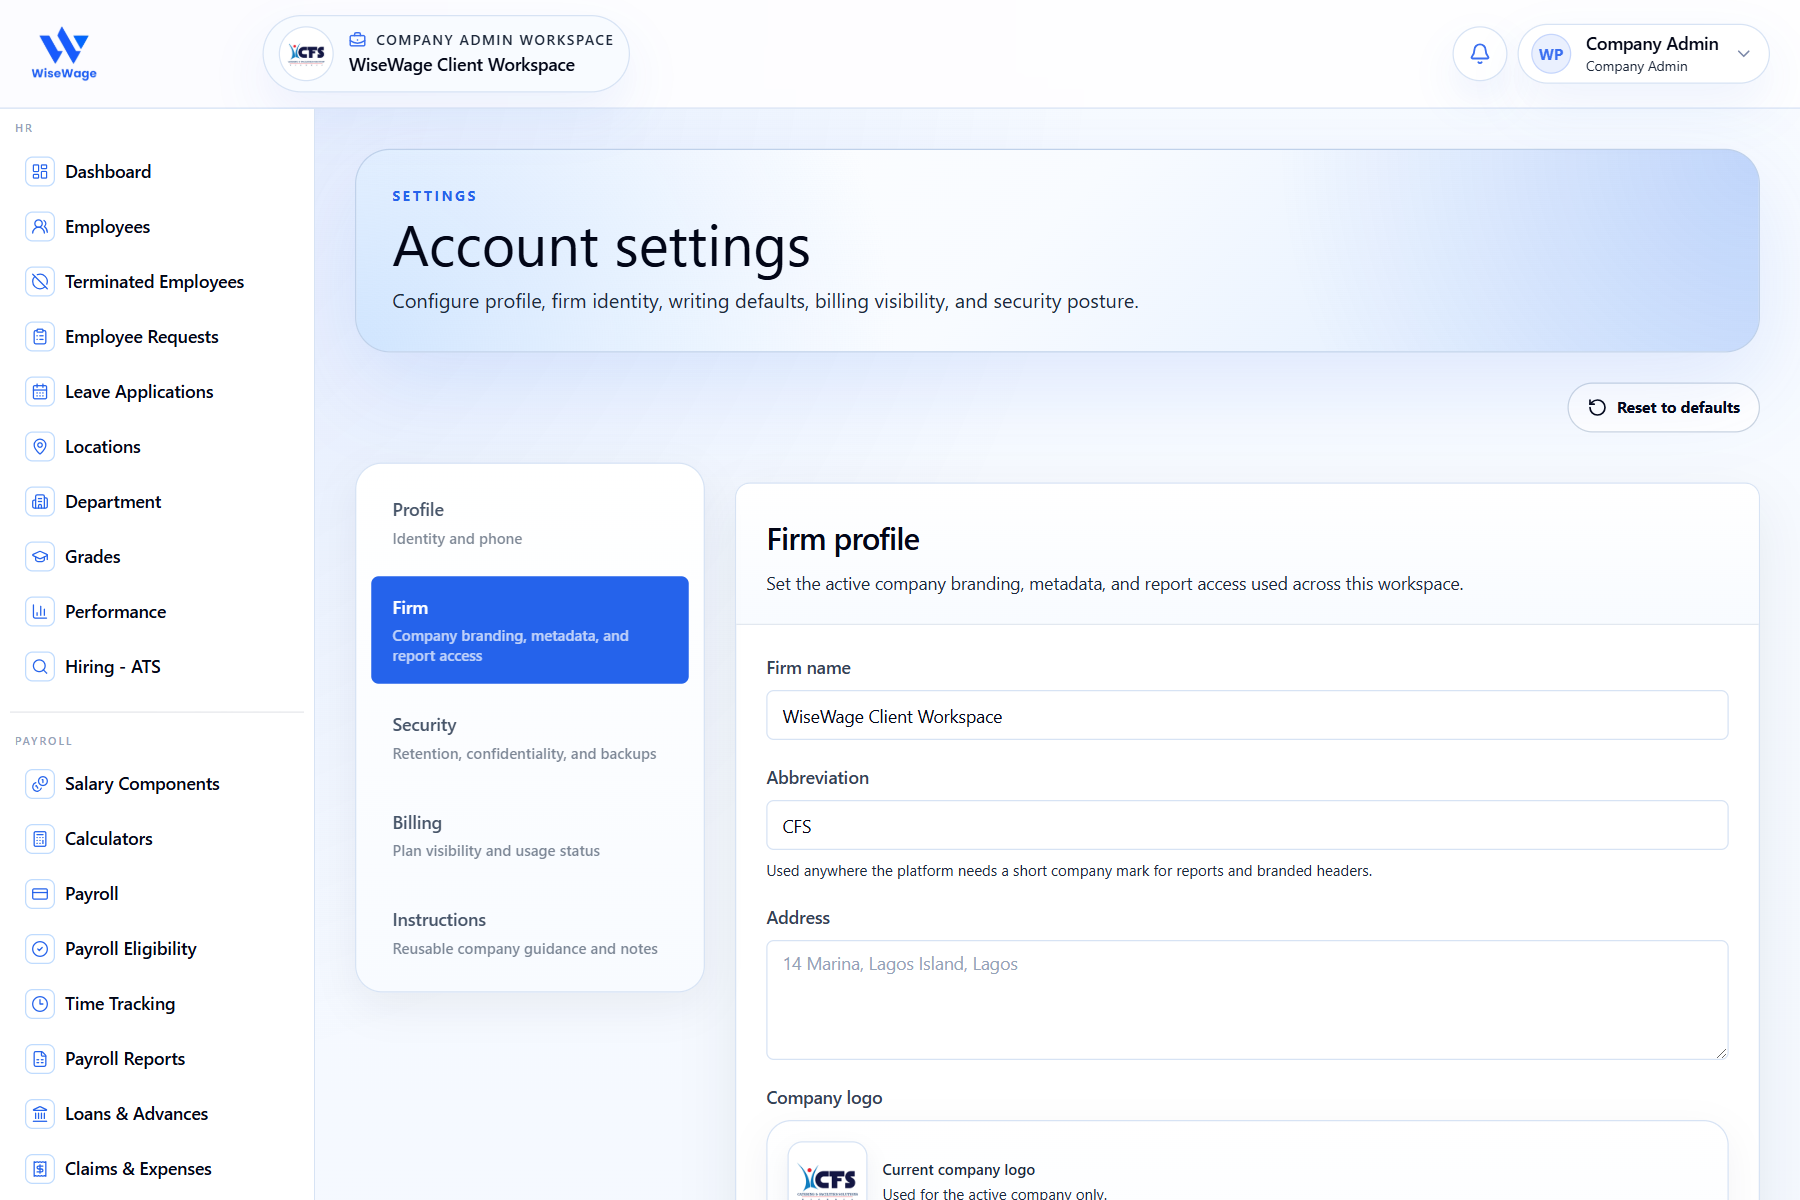Open the notifications bell

pyautogui.click(x=1480, y=54)
